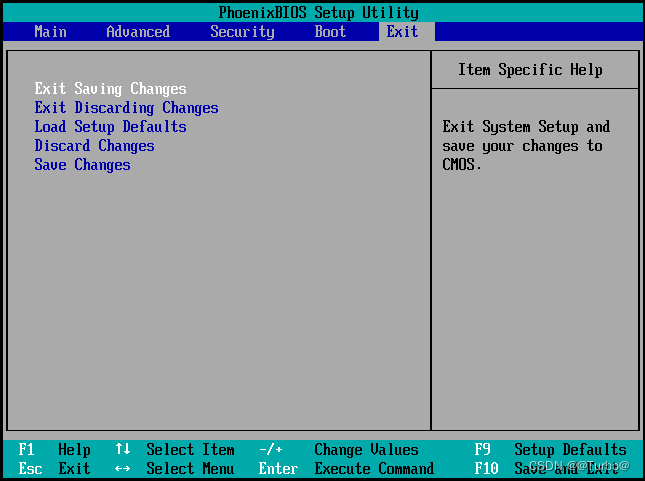
Task: Choose the Save Changes entry
Action: point(82,165)
